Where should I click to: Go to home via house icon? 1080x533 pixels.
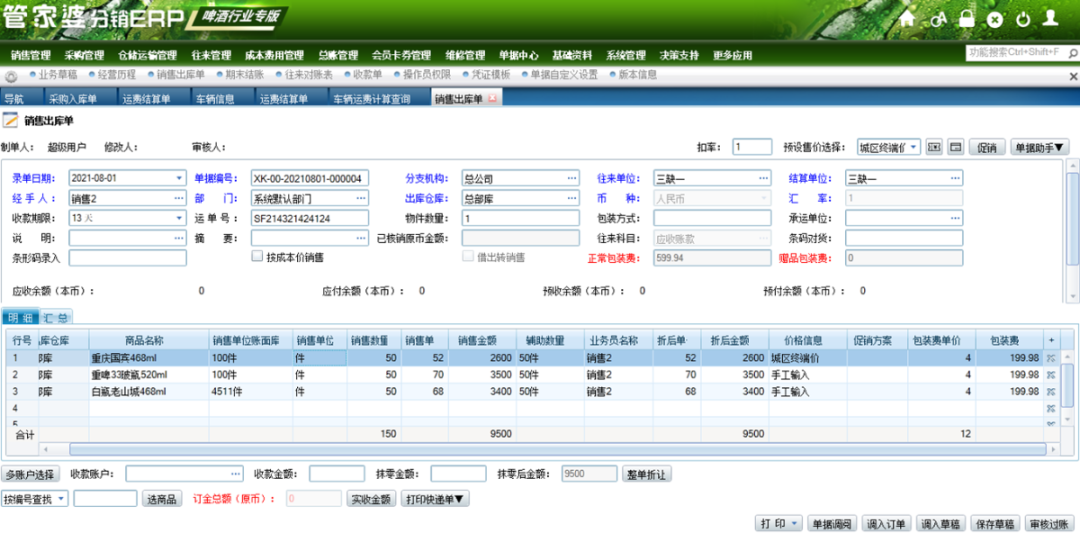[x=907, y=19]
